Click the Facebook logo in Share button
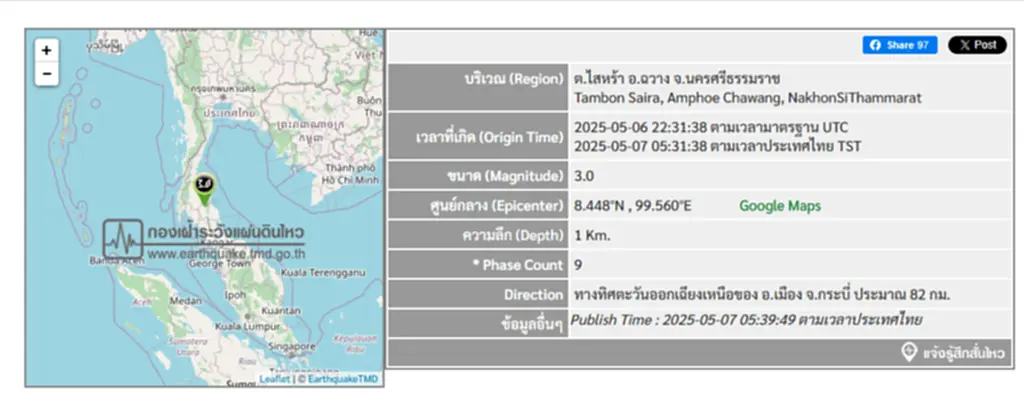The width and height of the screenshot is (1024, 394). (x=875, y=45)
